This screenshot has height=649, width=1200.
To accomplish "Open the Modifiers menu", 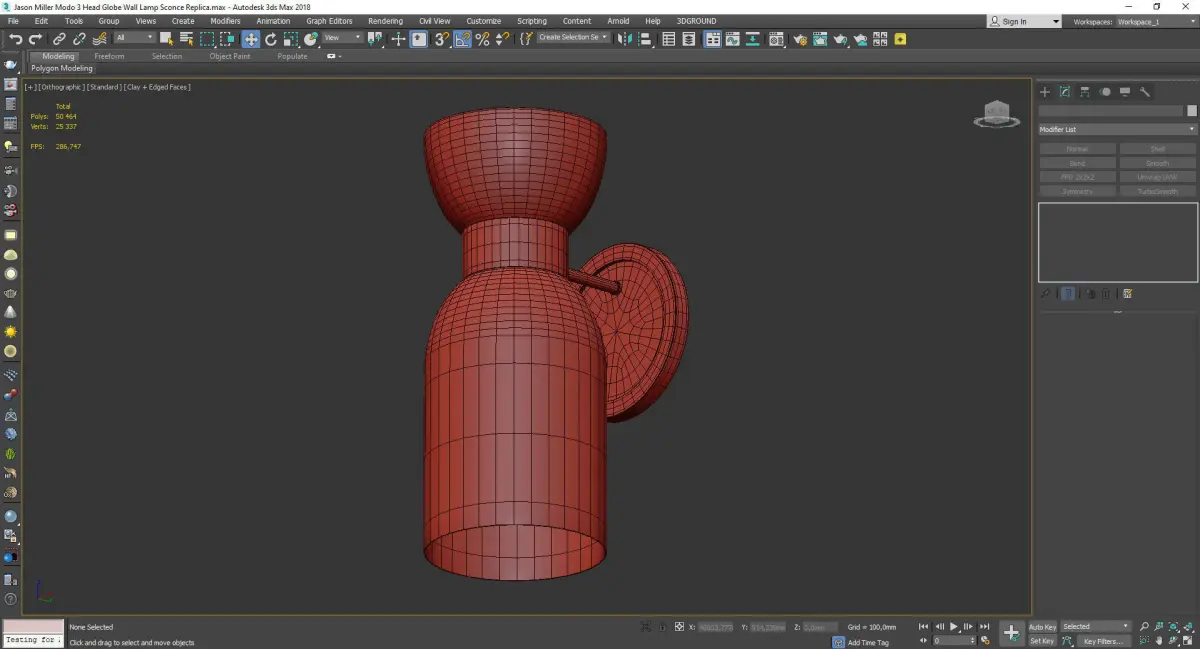I will coord(225,21).
